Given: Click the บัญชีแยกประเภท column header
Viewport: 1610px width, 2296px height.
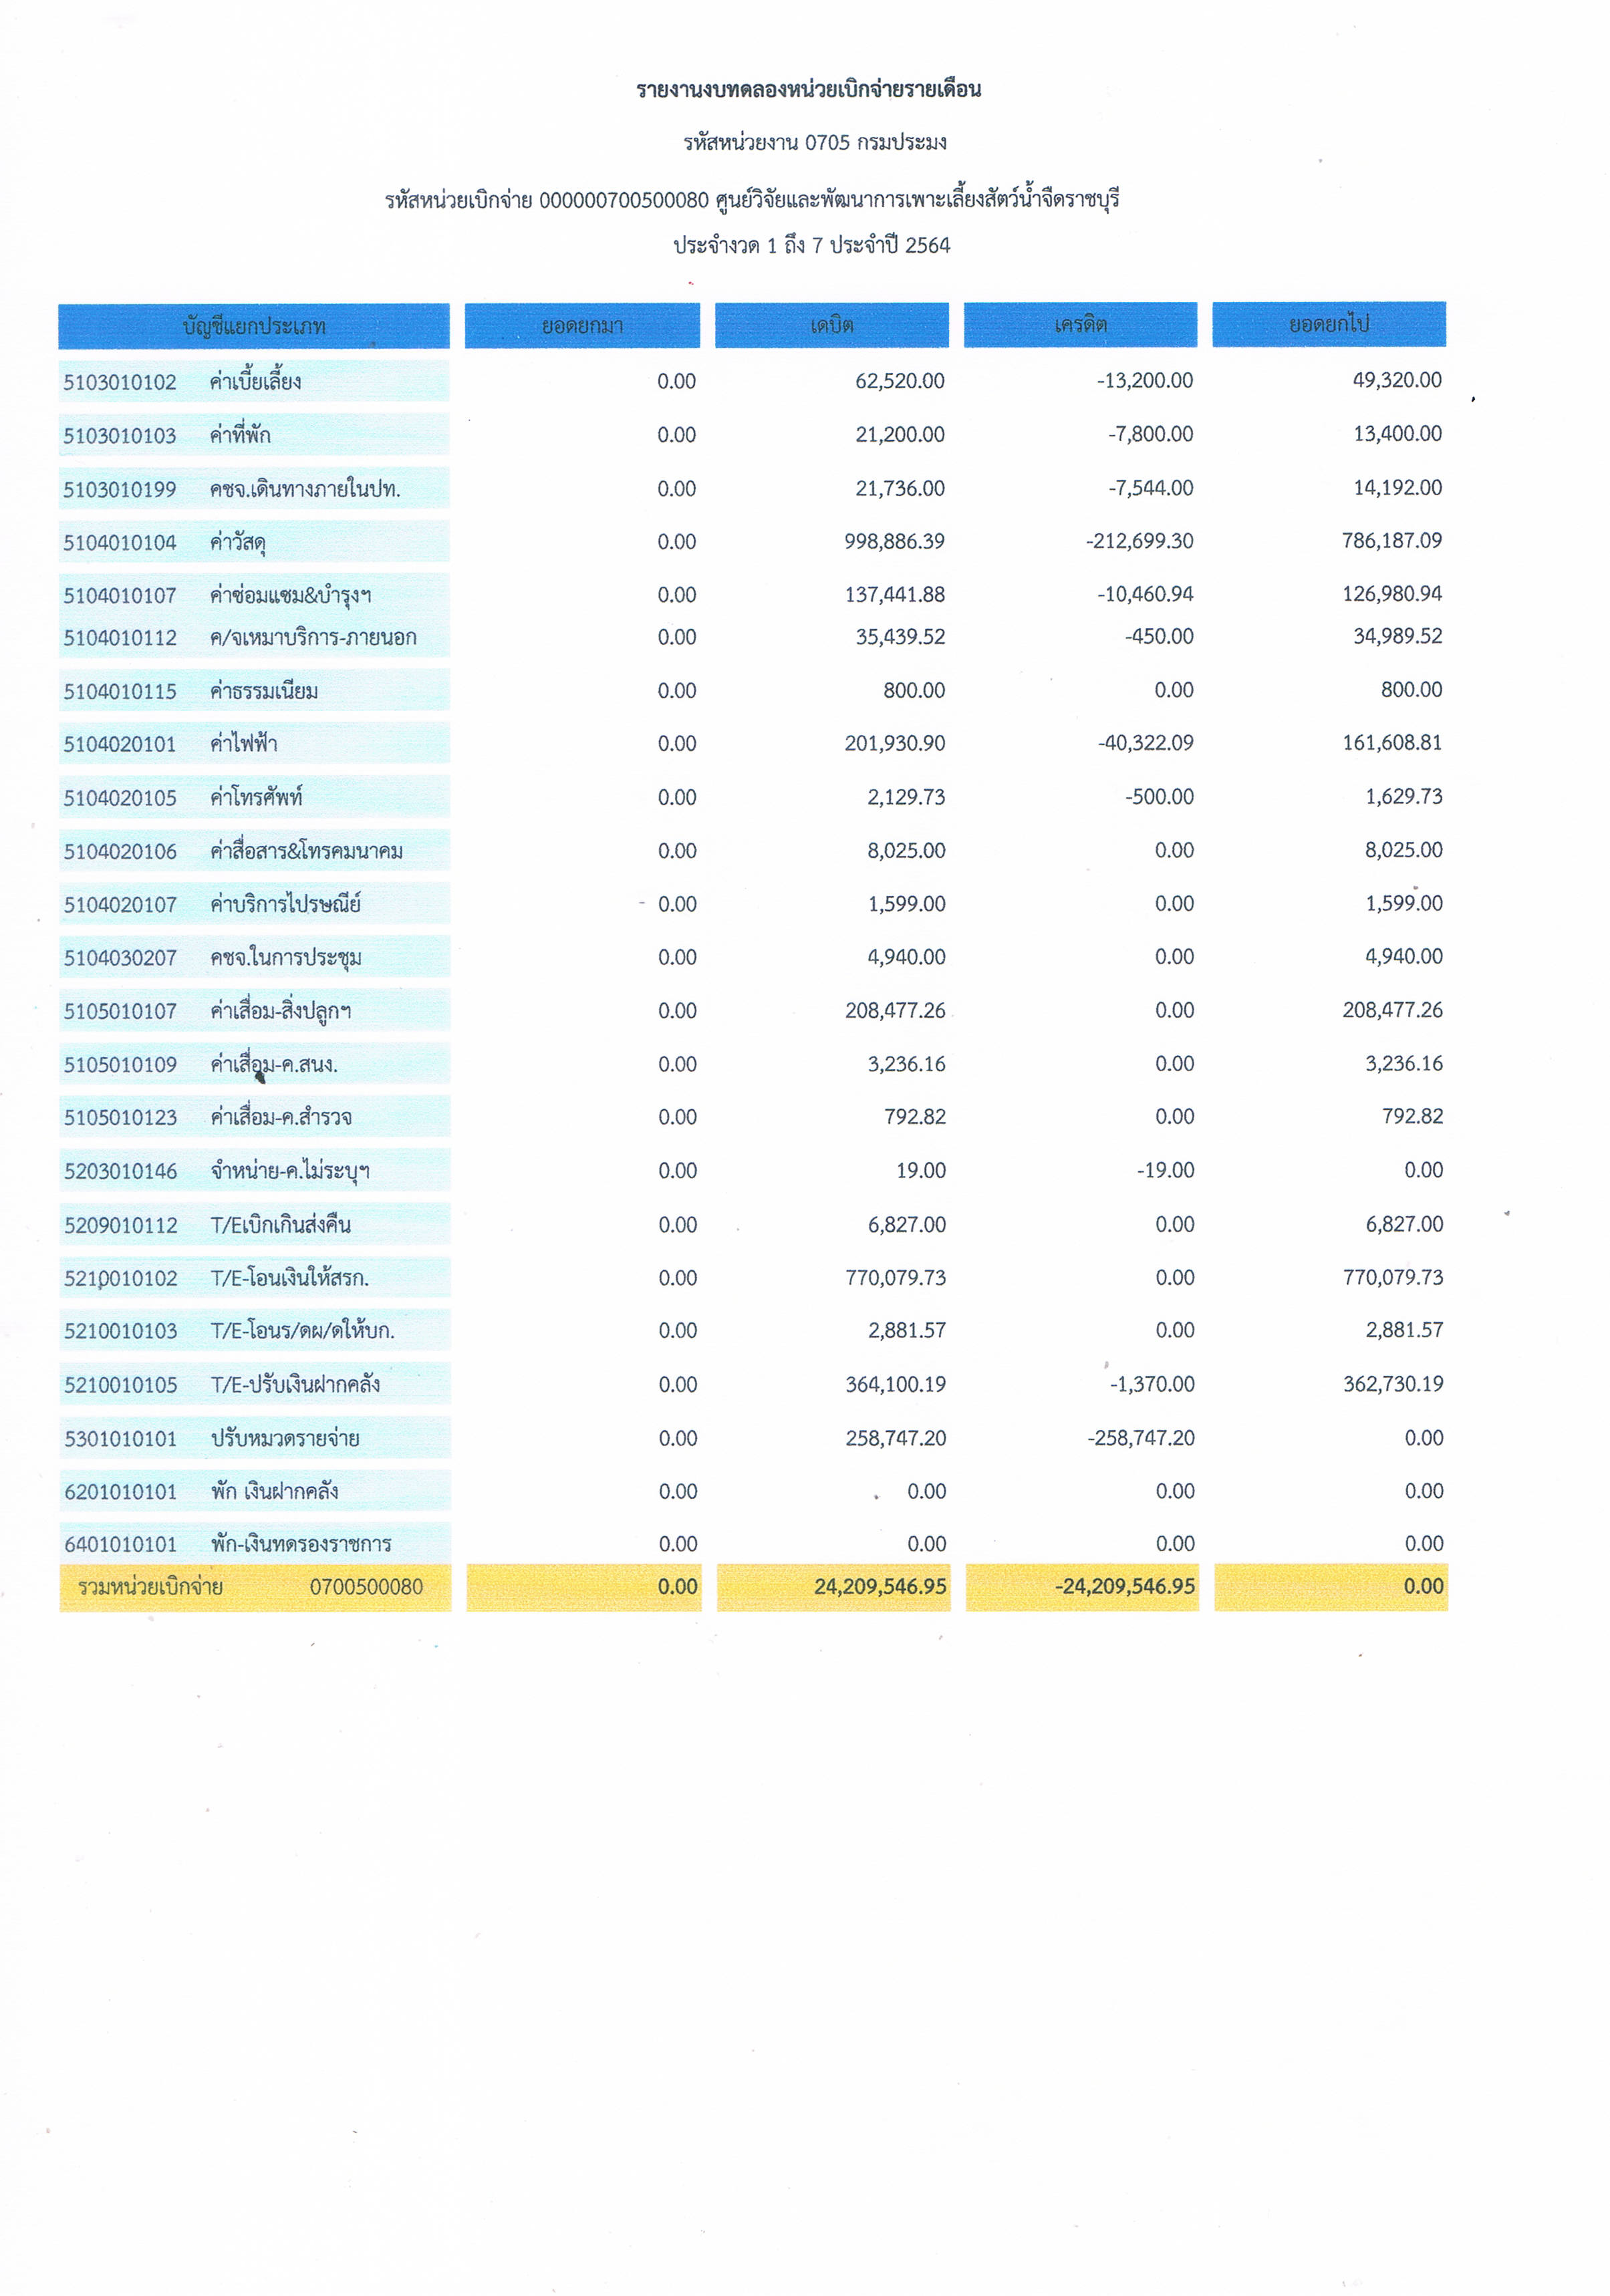Looking at the screenshot, I should pos(254,326).
